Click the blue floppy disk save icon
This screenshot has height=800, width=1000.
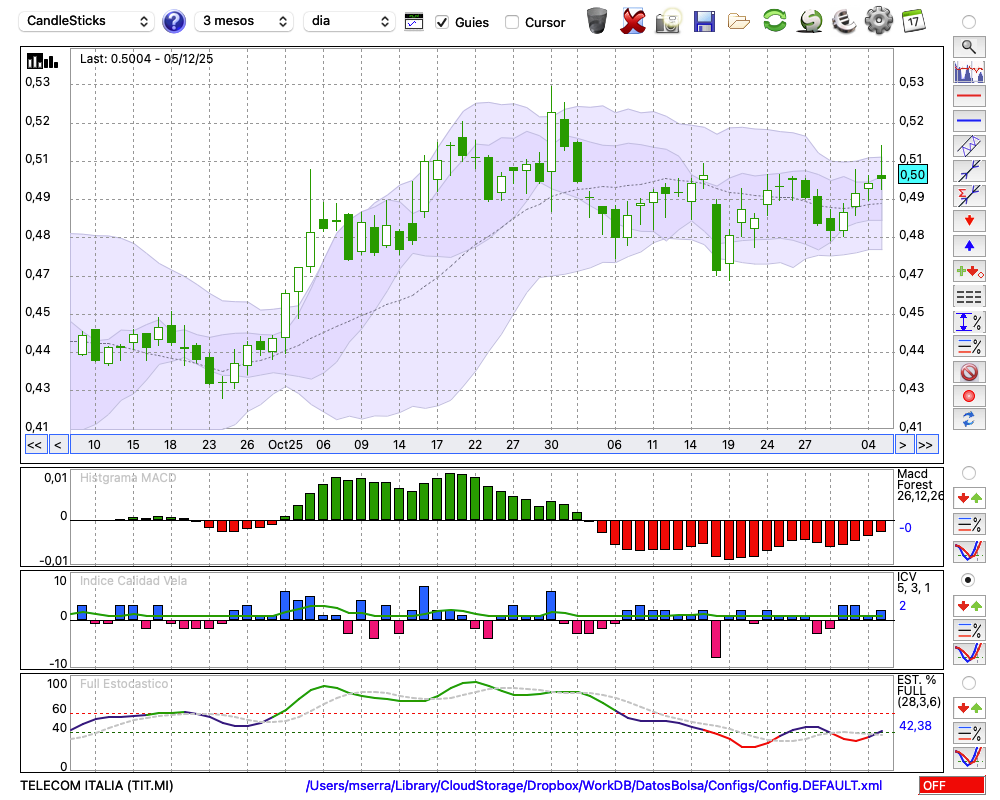(704, 21)
